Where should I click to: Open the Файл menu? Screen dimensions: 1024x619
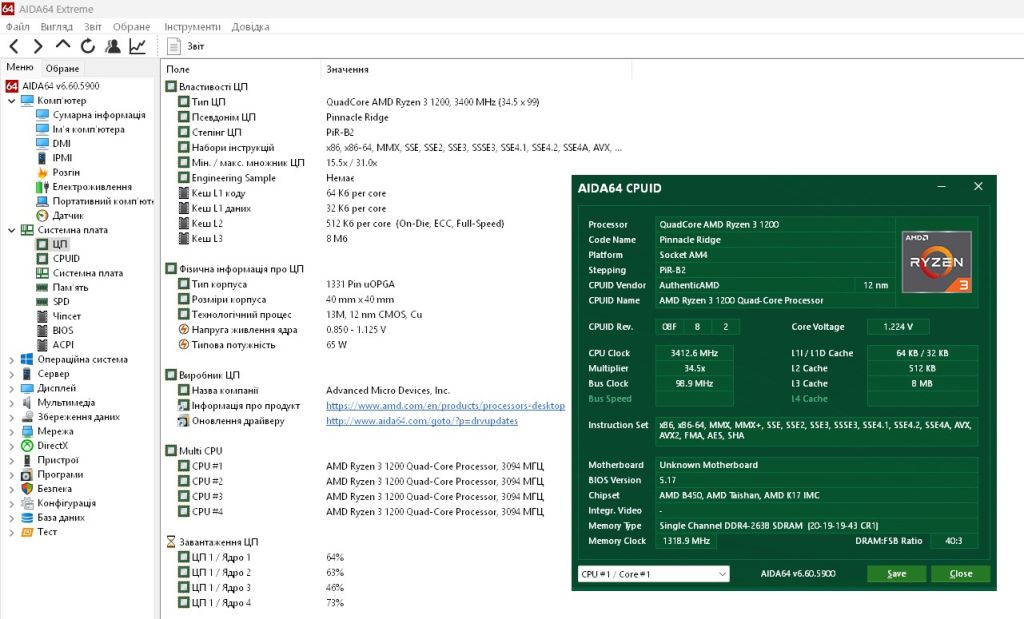pyautogui.click(x=18, y=27)
